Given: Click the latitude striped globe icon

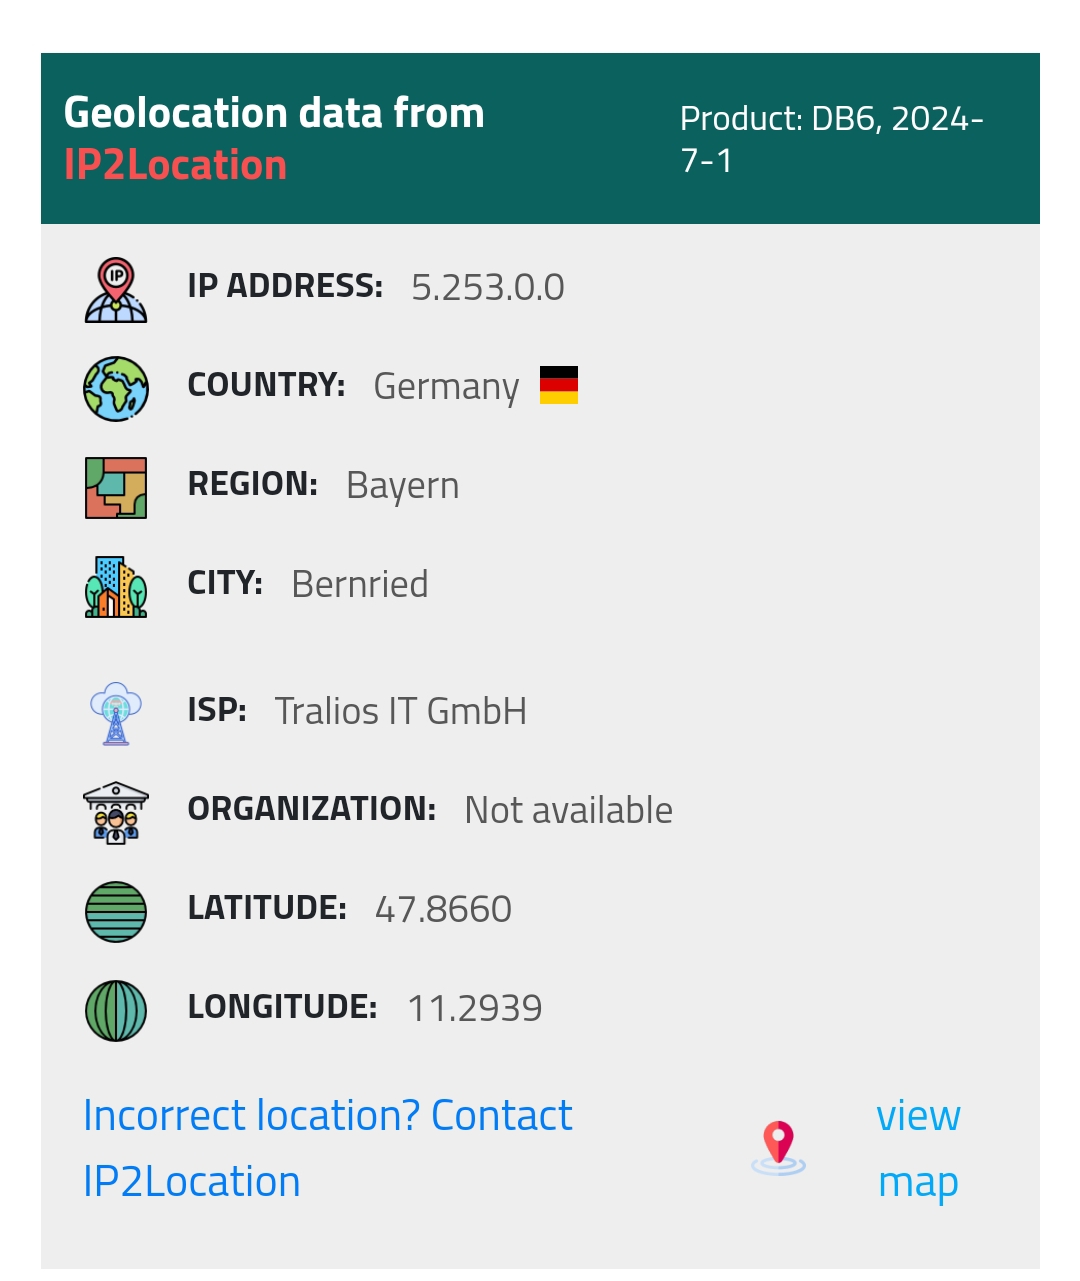Looking at the screenshot, I should coord(116,911).
